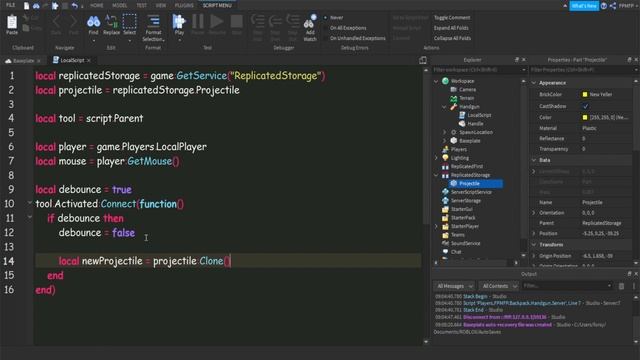
Task: Expand the Lighting node
Action: [x=436, y=158]
